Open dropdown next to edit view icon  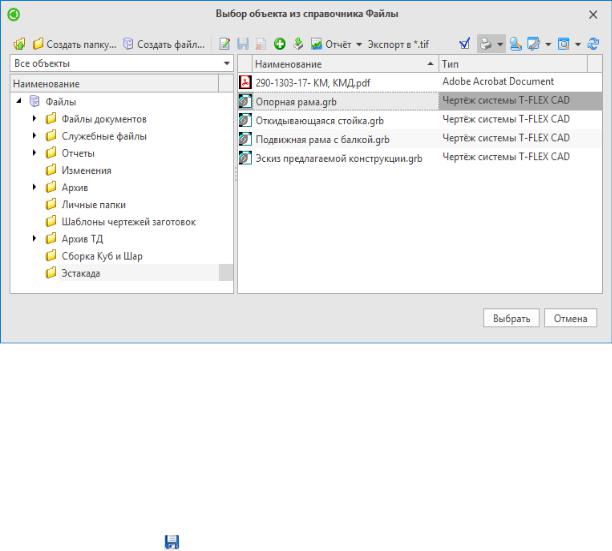(x=548, y=44)
